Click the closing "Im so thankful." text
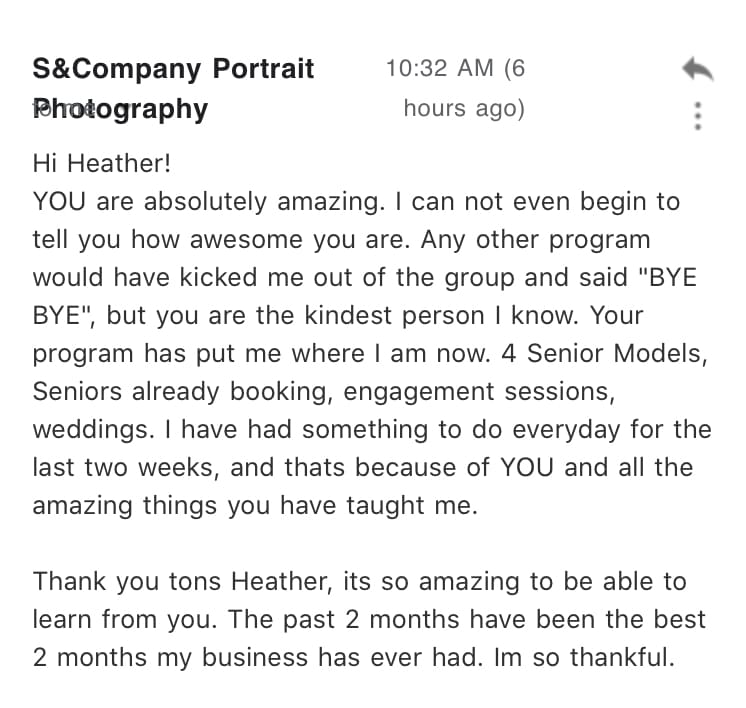The image size is (746, 708). 585,658
